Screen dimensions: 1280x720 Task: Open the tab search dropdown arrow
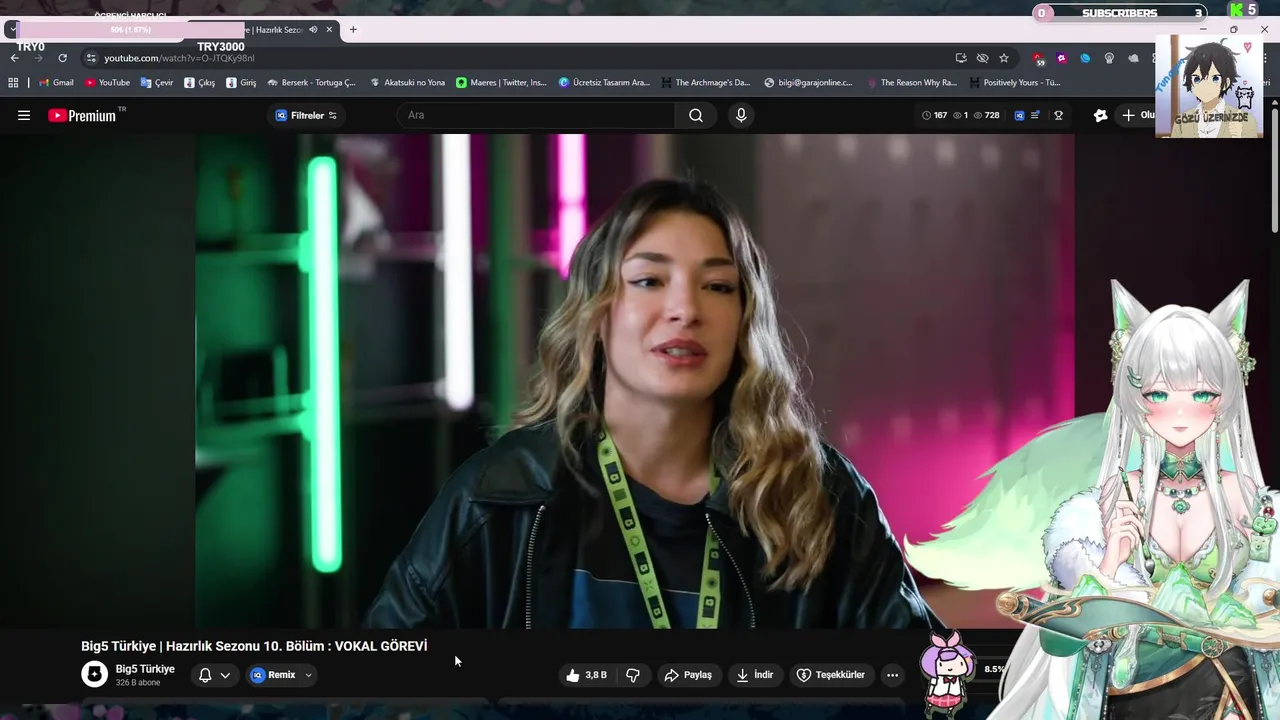(12, 29)
